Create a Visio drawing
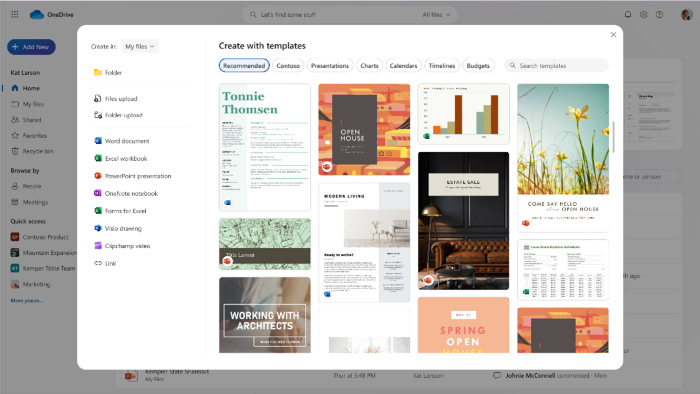Viewport: 700px width, 394px height. tap(118, 228)
